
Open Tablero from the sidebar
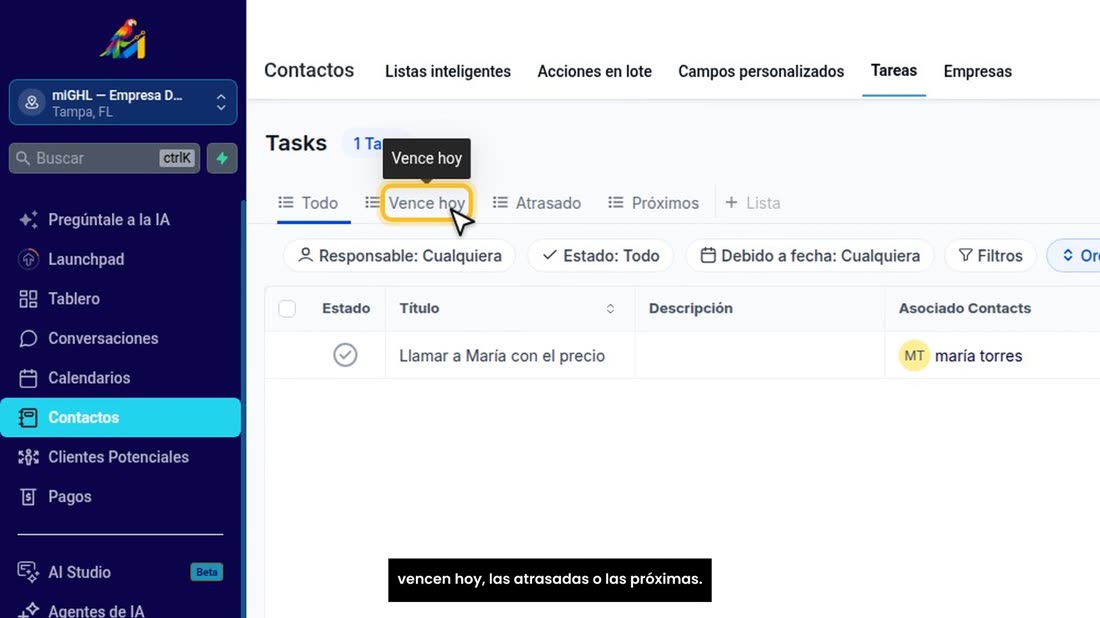pyautogui.click(x=74, y=299)
